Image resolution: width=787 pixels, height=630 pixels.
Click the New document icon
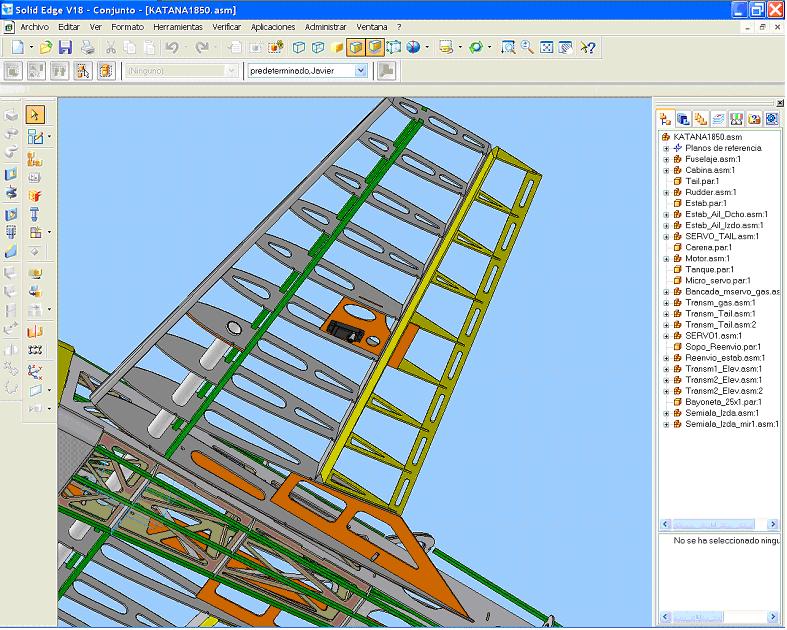click(18, 47)
